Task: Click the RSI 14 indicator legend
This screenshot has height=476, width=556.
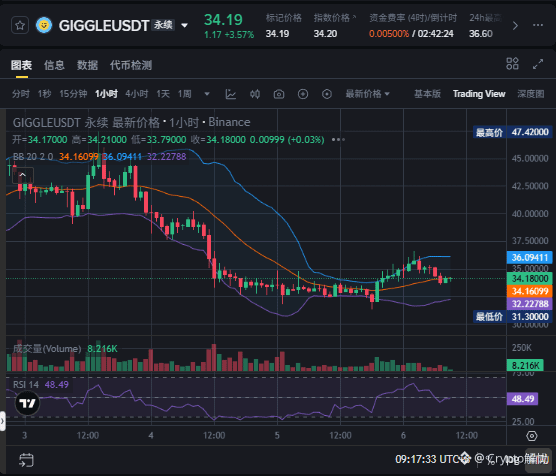Action: 26,384
